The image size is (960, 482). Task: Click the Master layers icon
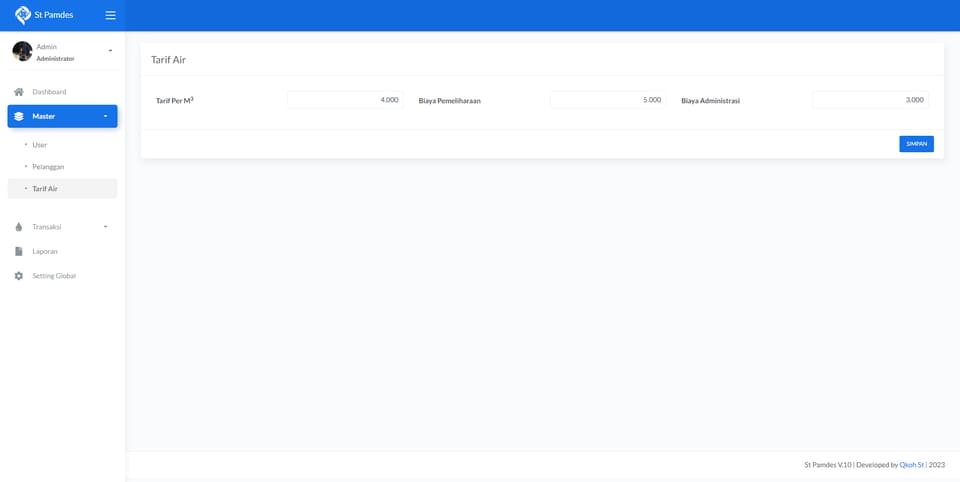(x=19, y=116)
